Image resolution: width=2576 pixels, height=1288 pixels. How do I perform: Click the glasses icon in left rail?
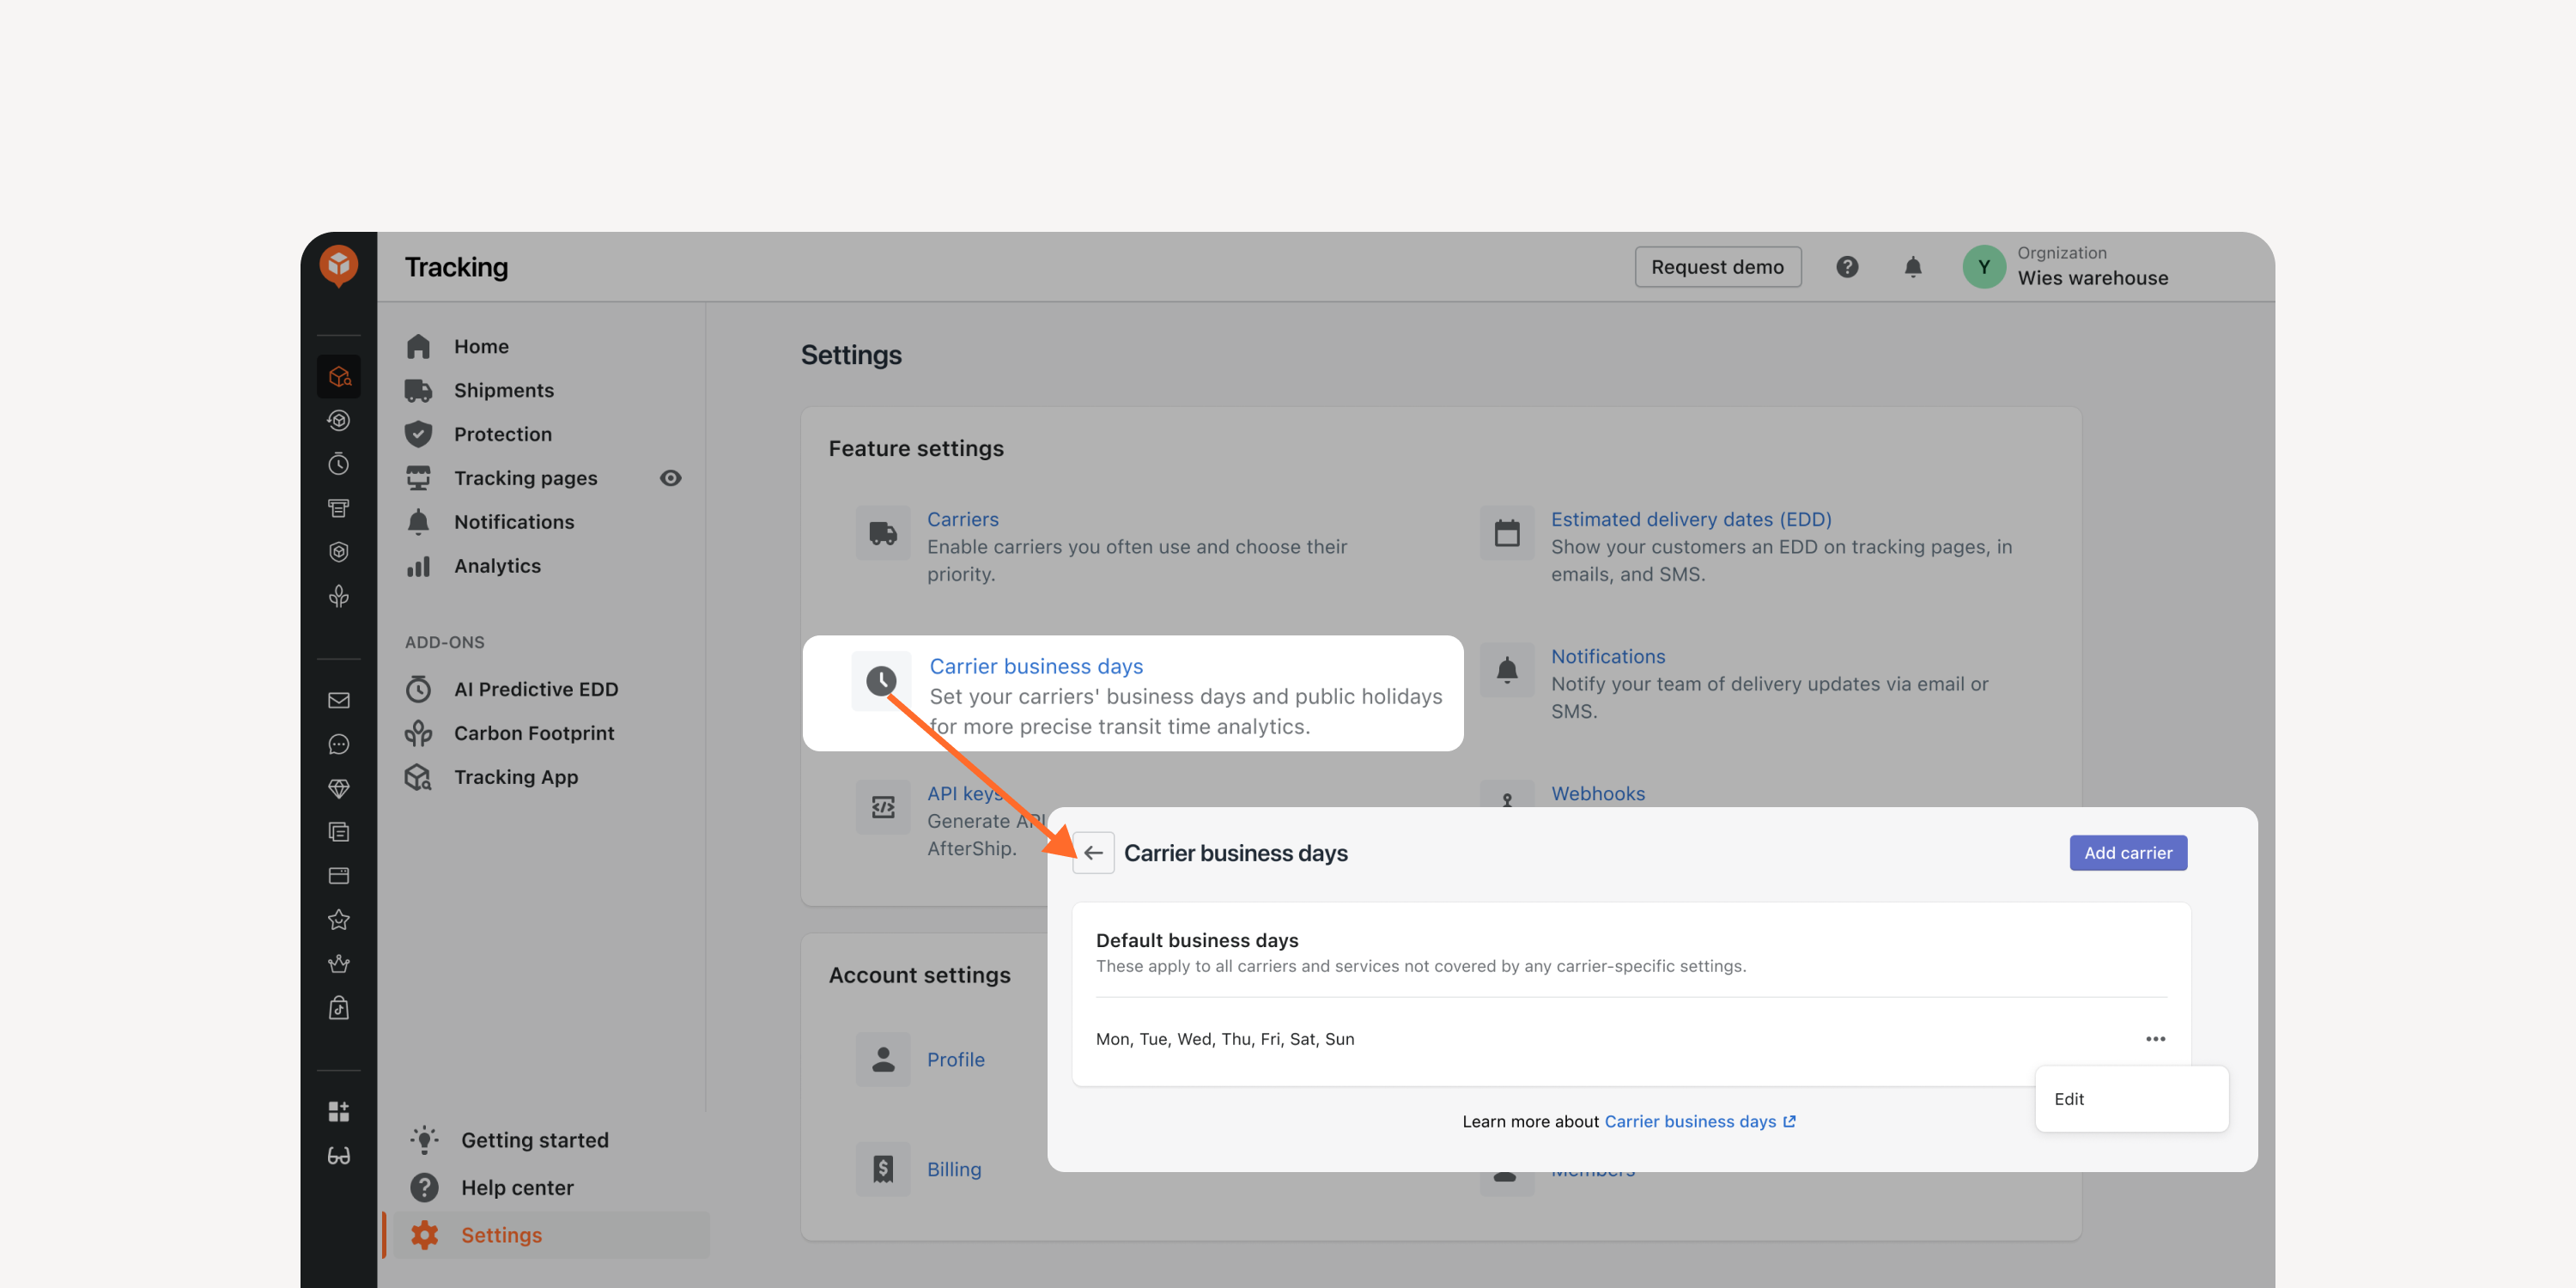tap(339, 1155)
